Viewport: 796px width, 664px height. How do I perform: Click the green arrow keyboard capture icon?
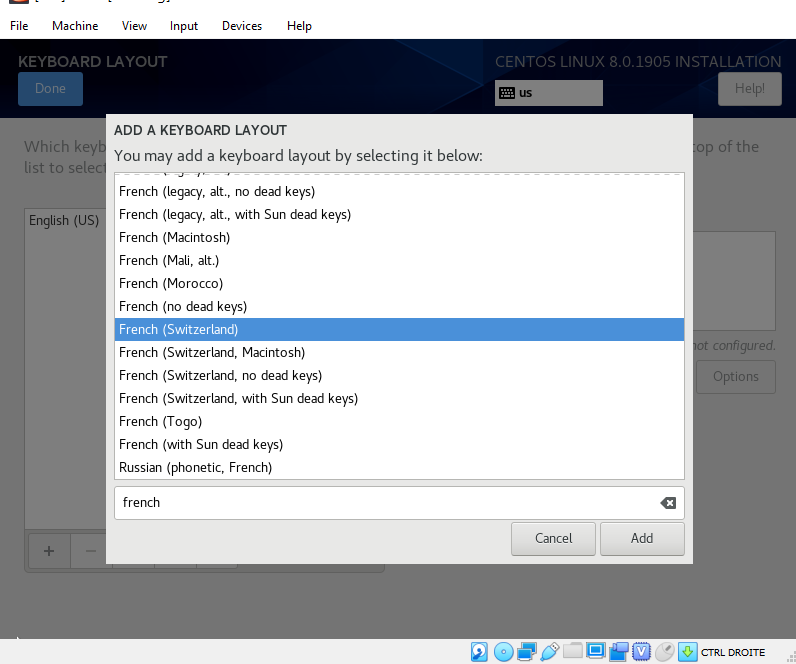[687, 652]
